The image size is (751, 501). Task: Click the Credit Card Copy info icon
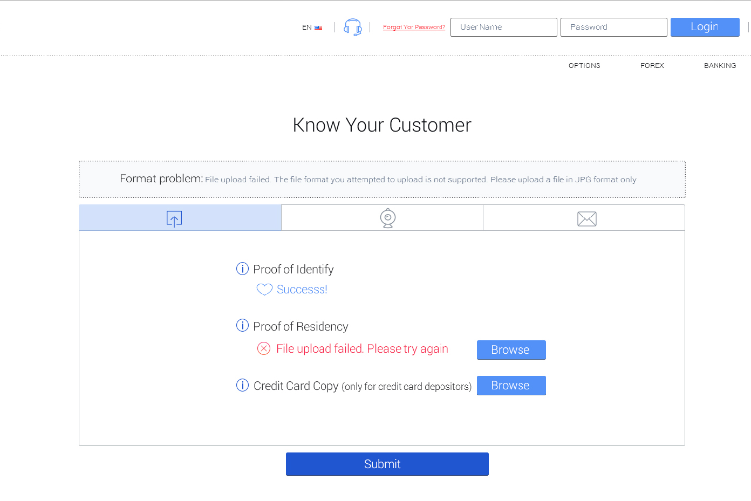pyautogui.click(x=242, y=385)
